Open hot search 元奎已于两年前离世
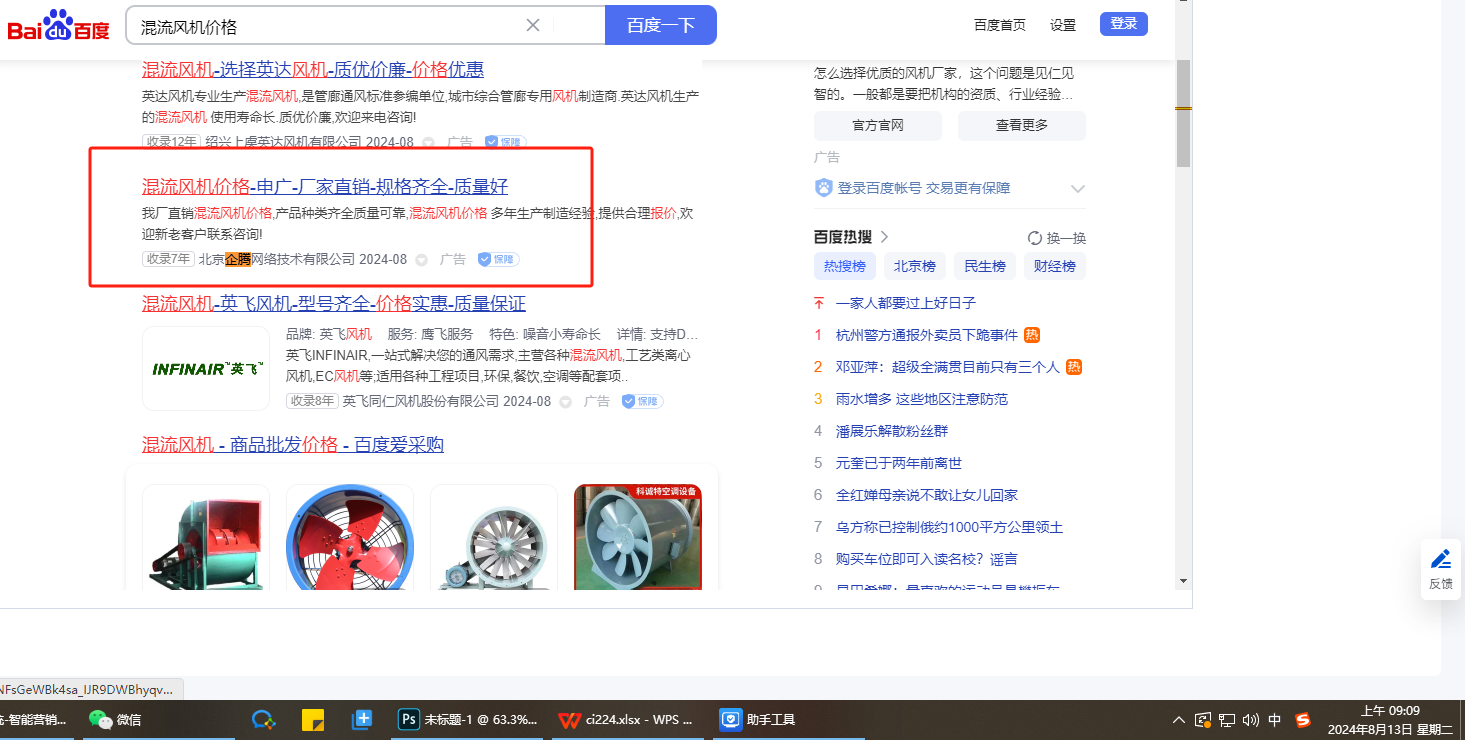This screenshot has width=1465, height=740. [899, 463]
